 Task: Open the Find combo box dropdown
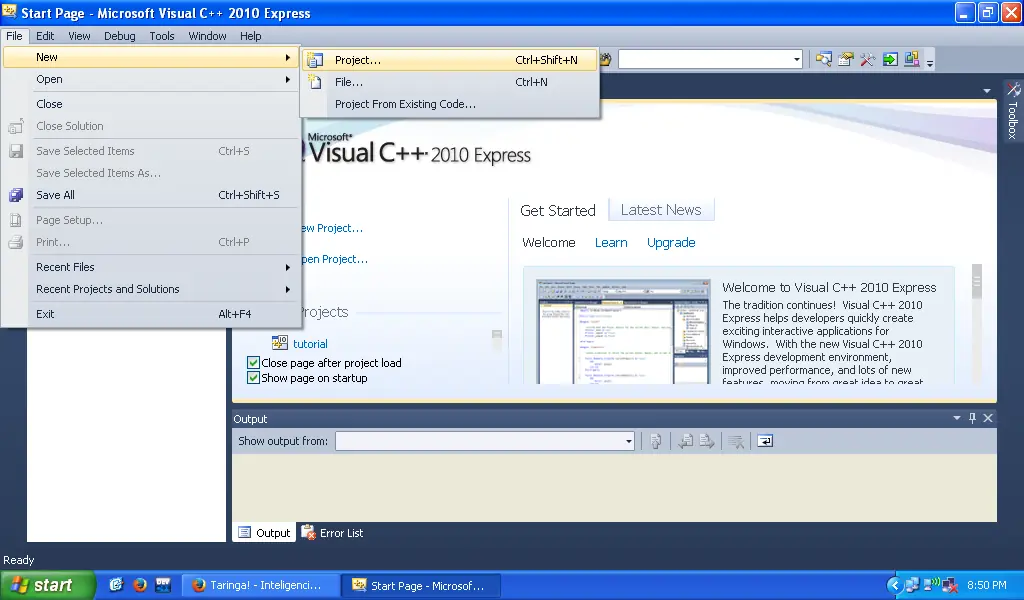point(797,59)
